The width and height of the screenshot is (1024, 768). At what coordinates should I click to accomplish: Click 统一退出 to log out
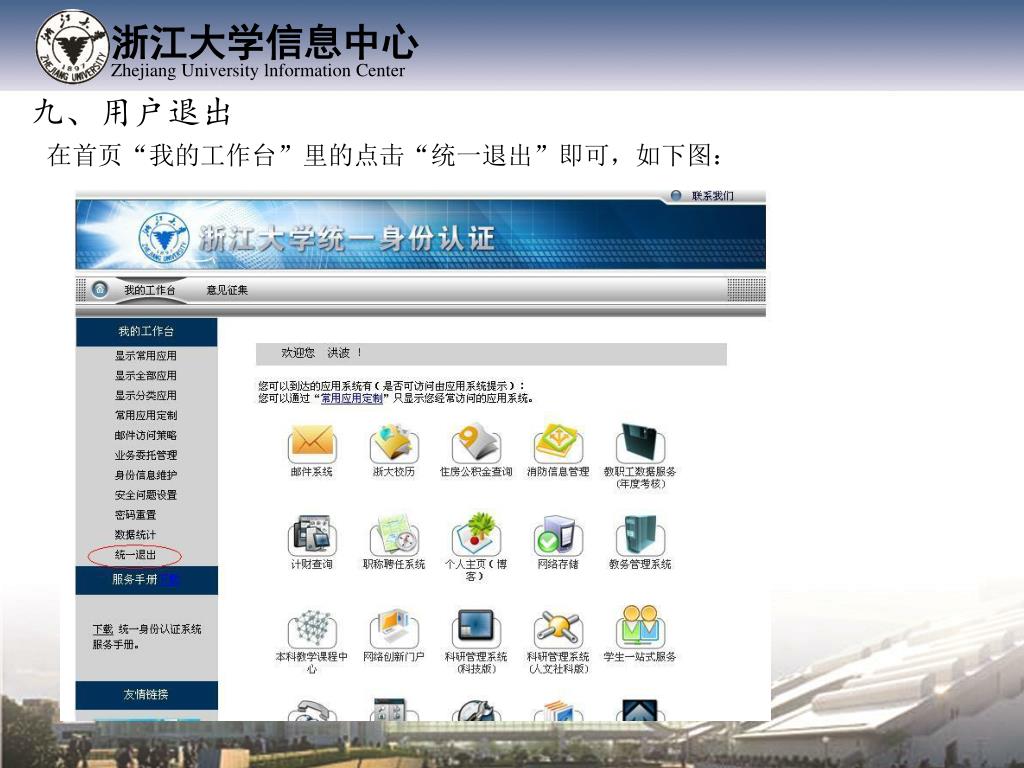(135, 555)
